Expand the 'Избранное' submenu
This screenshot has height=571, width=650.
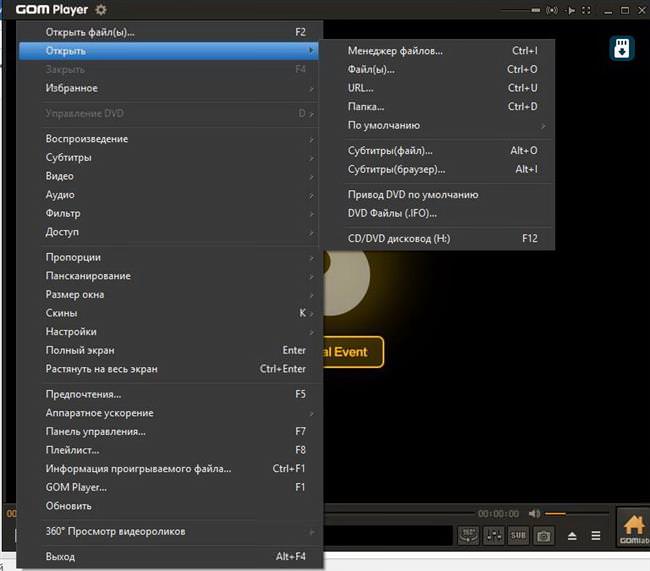pyautogui.click(x=169, y=88)
